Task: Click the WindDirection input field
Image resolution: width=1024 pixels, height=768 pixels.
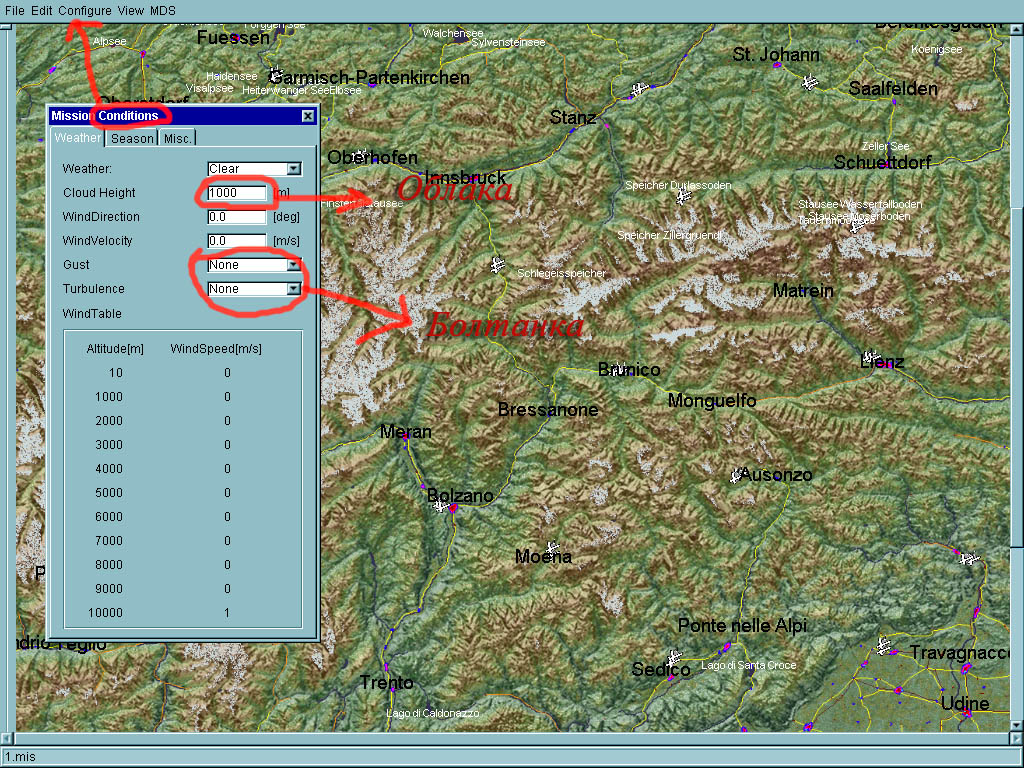Action: tap(237, 217)
